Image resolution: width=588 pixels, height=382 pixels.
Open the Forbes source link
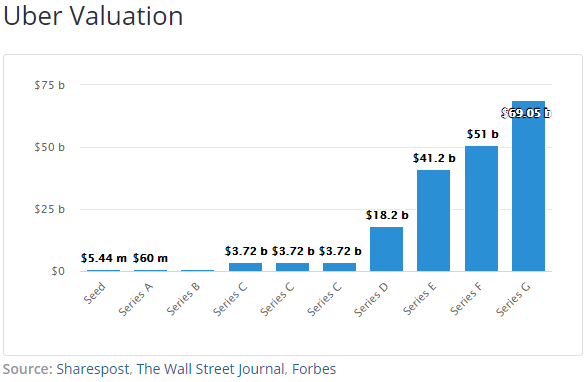pos(314,369)
